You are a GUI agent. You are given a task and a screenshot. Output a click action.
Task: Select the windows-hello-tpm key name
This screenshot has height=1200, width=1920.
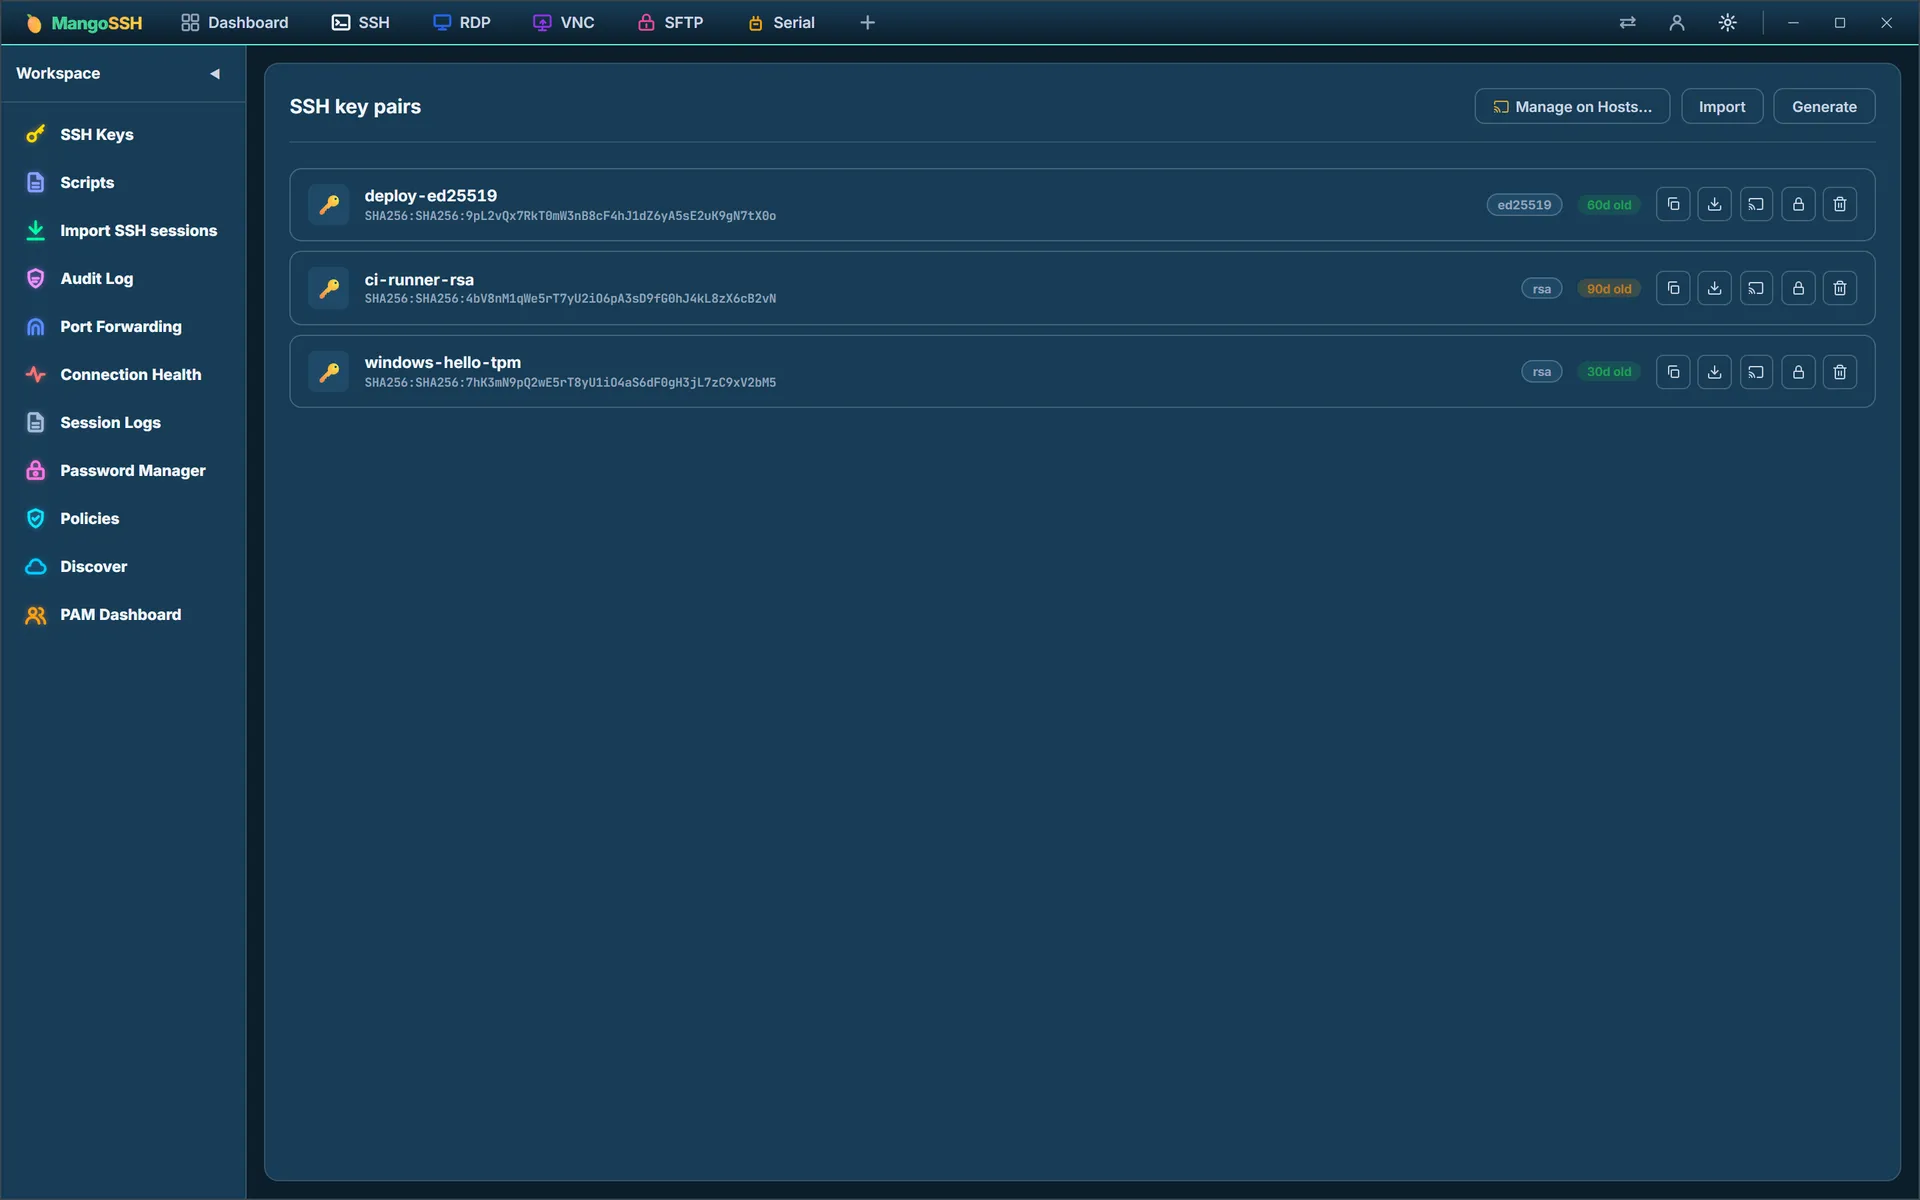[x=443, y=362]
